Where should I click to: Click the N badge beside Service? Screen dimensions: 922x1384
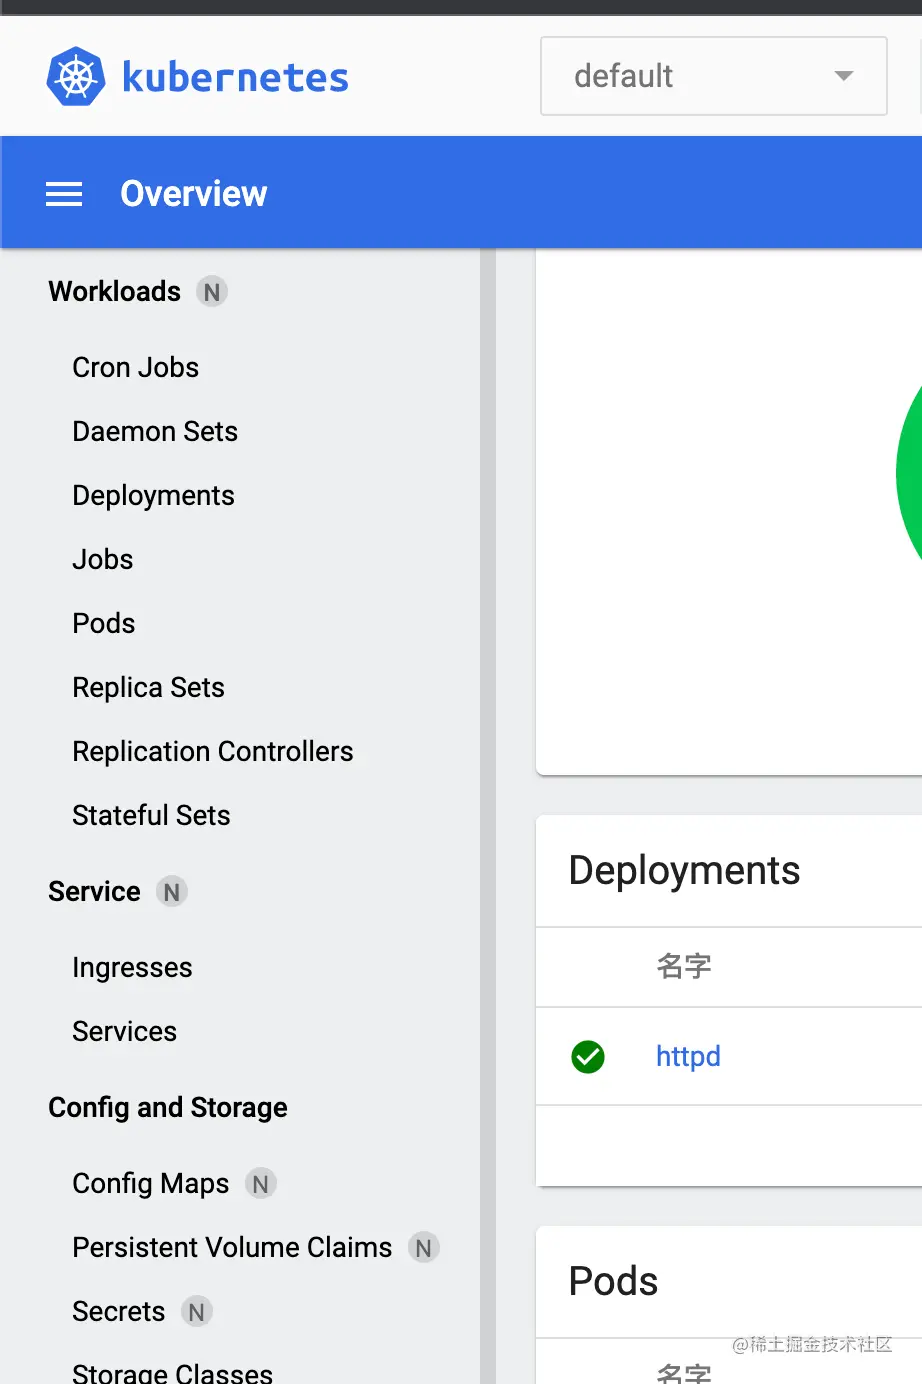[x=172, y=892]
